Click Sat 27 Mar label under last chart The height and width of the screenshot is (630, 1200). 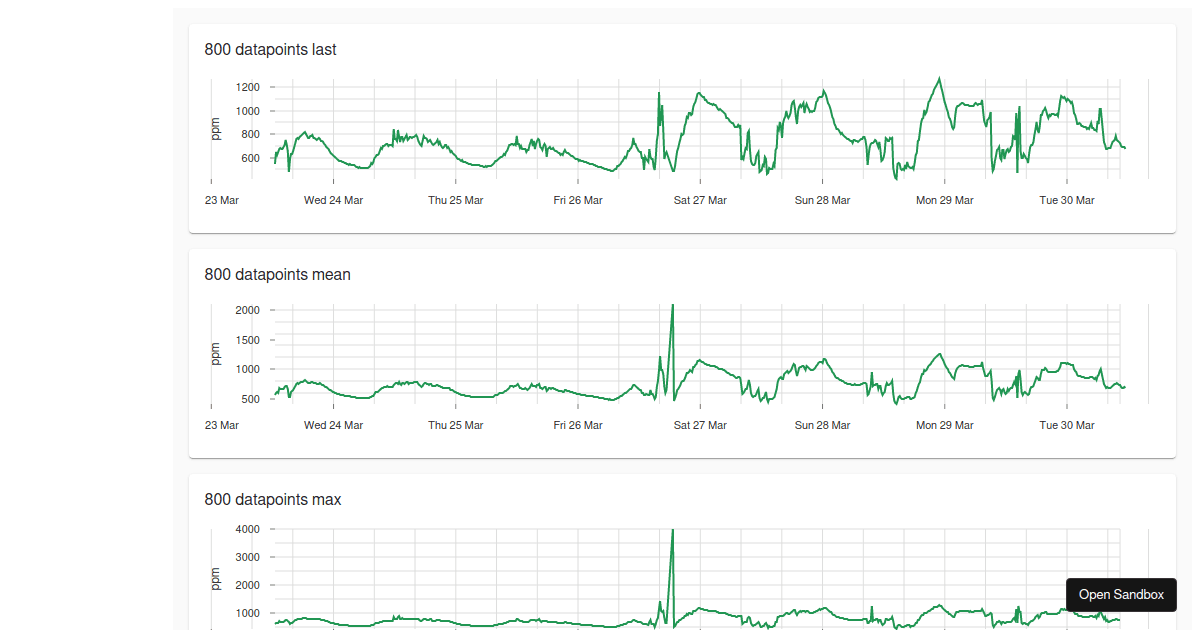(x=700, y=200)
